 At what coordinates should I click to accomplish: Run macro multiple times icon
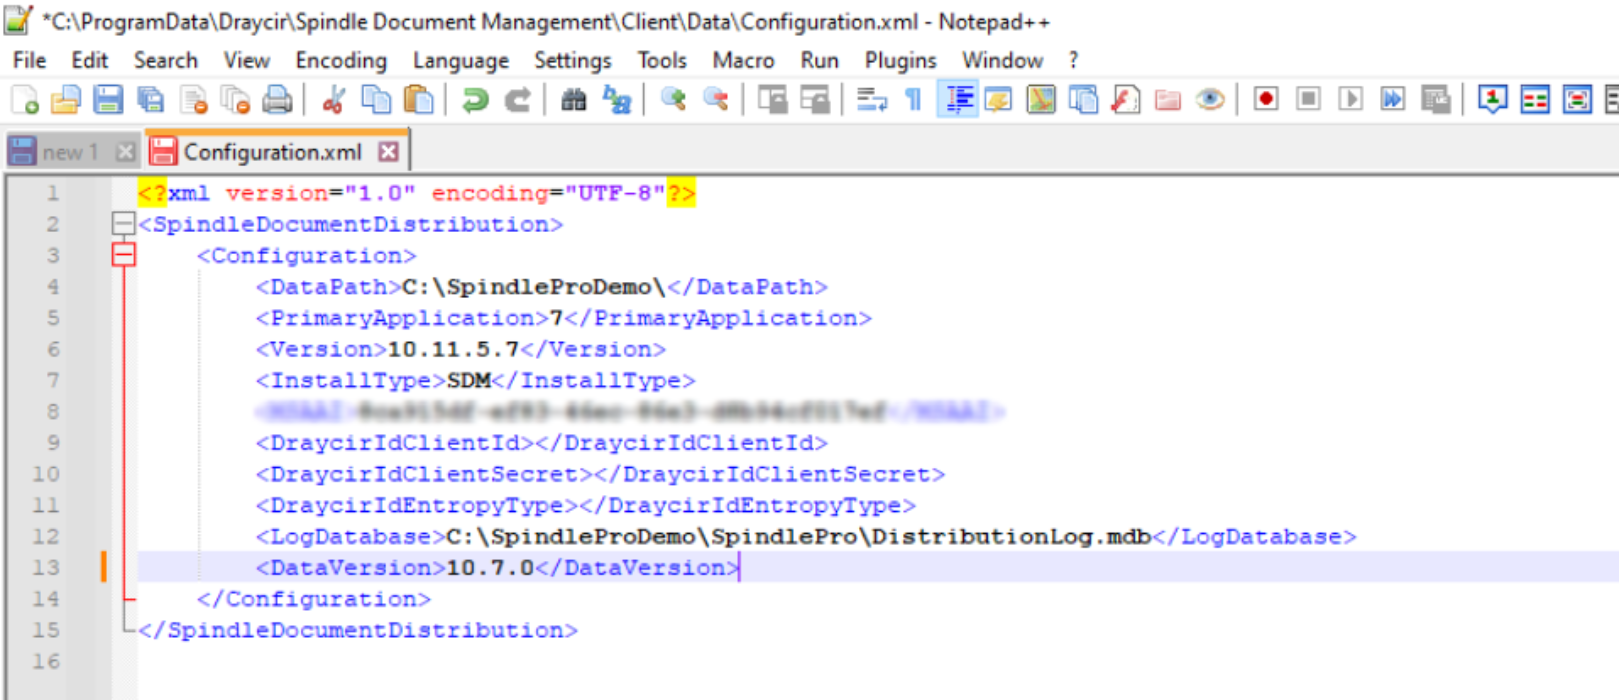[x=1392, y=99]
